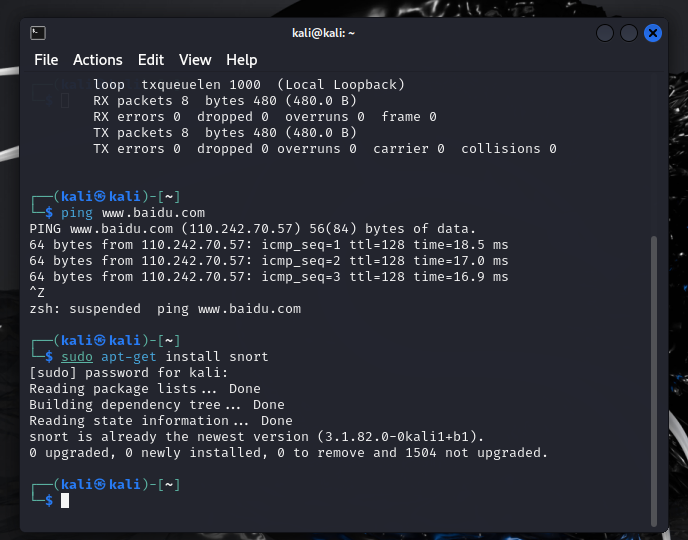Click the terminal icon in title bar
Viewport: 688px width, 540px height.
tap(38, 33)
